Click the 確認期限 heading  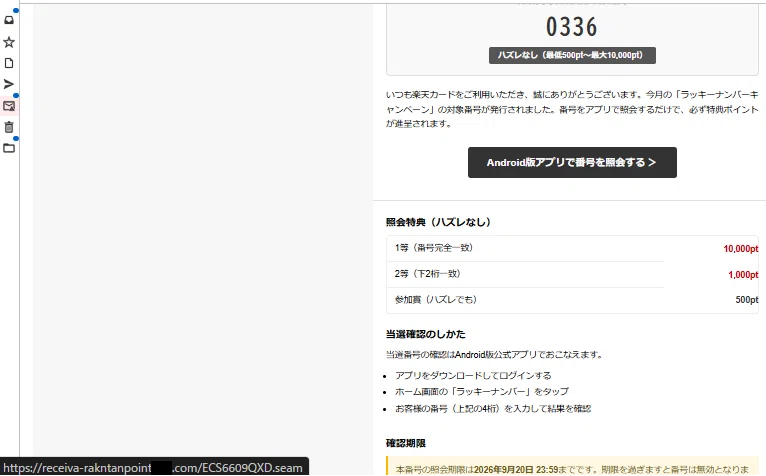[x=406, y=443]
